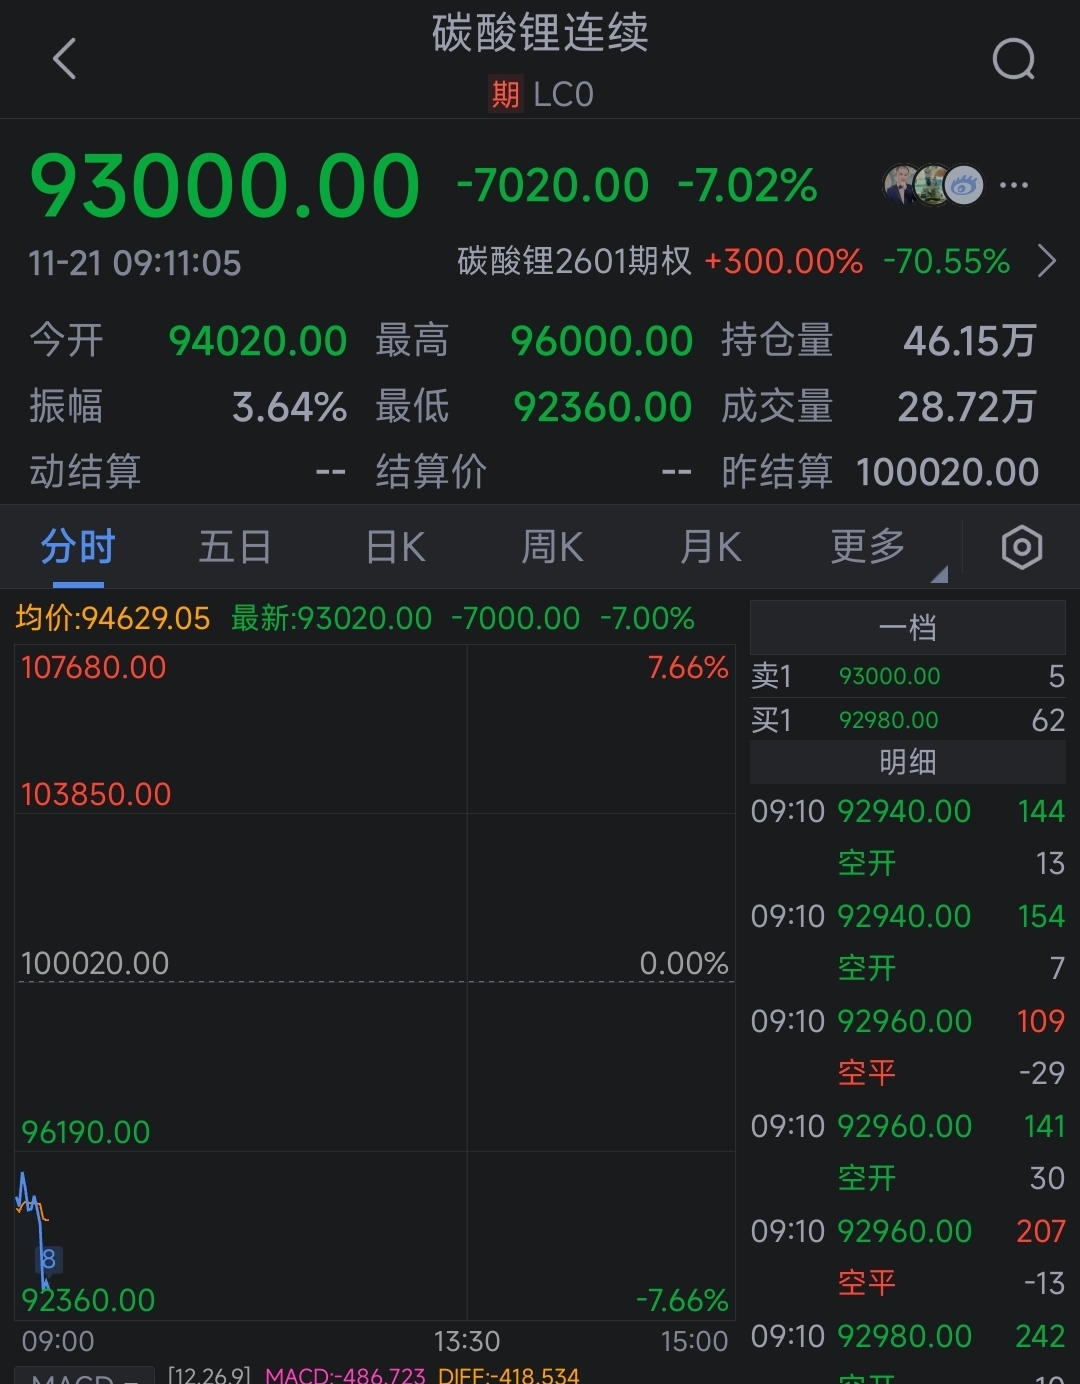This screenshot has width=1080, height=1384.
Task: Tap 买1 bid price 92980.00 row
Action: click(907, 720)
